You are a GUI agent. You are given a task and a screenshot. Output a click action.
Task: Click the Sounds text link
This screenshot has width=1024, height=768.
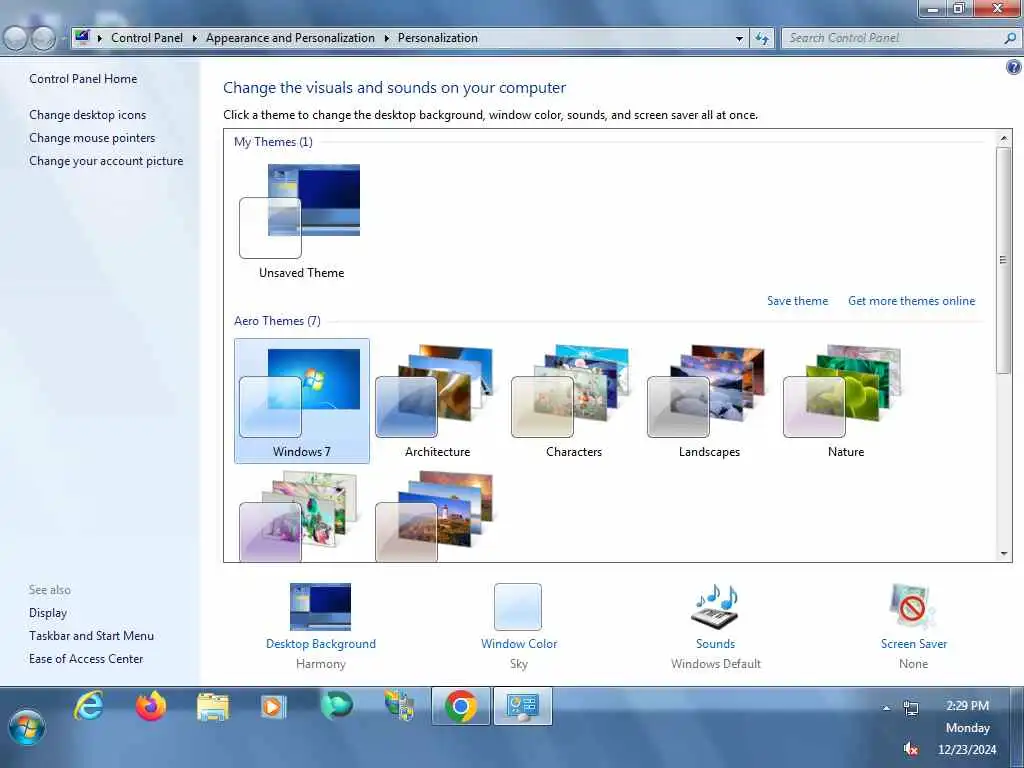pyautogui.click(x=715, y=644)
